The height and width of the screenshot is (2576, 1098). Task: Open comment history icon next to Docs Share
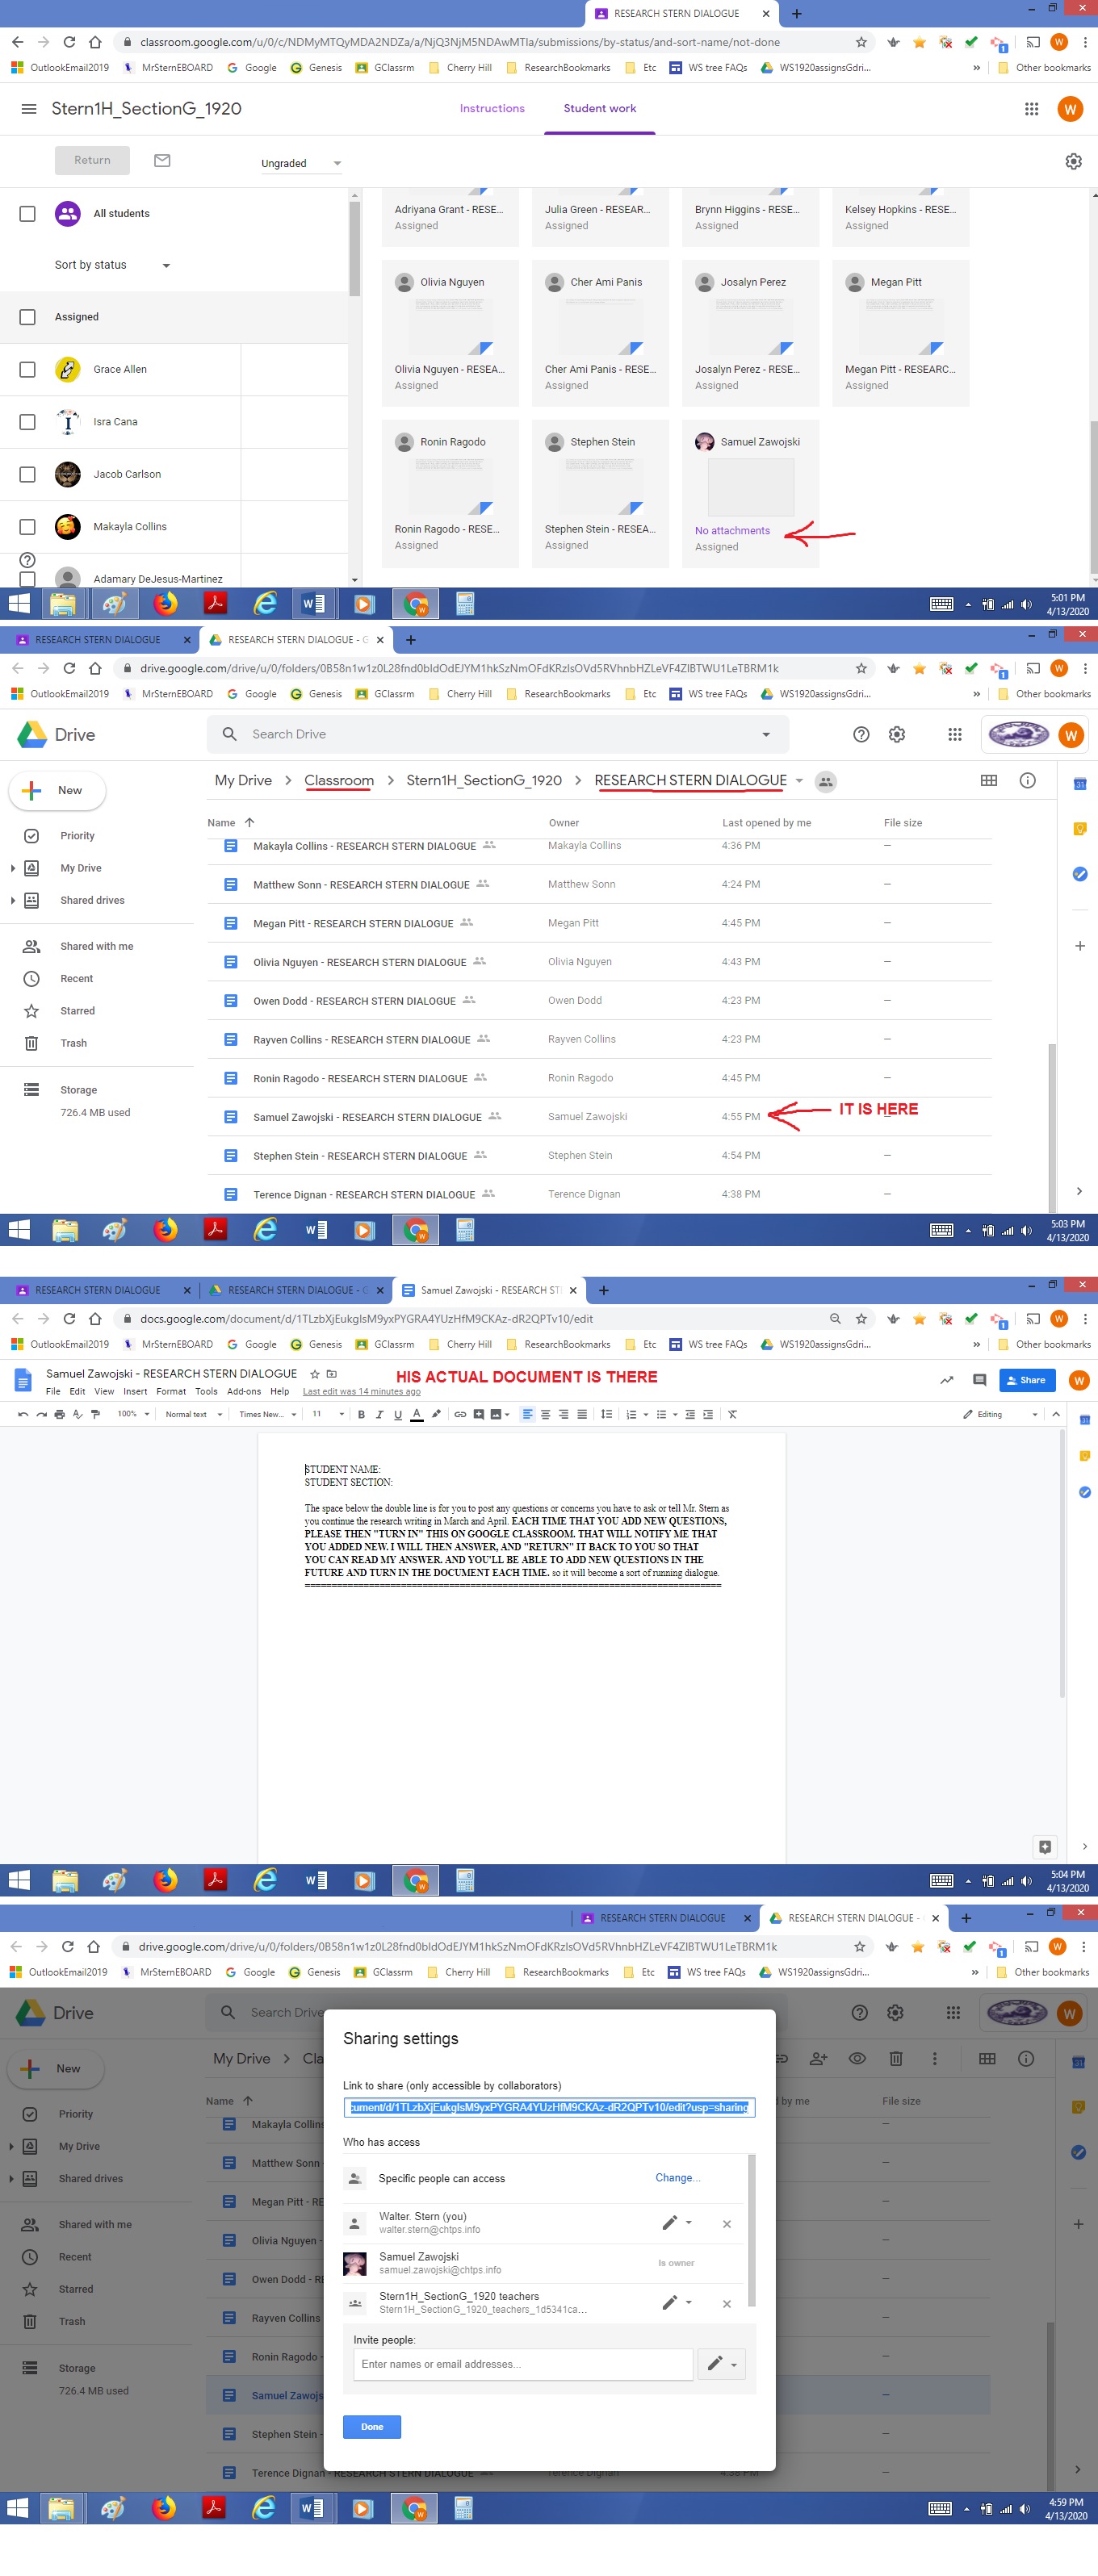pyautogui.click(x=979, y=1380)
